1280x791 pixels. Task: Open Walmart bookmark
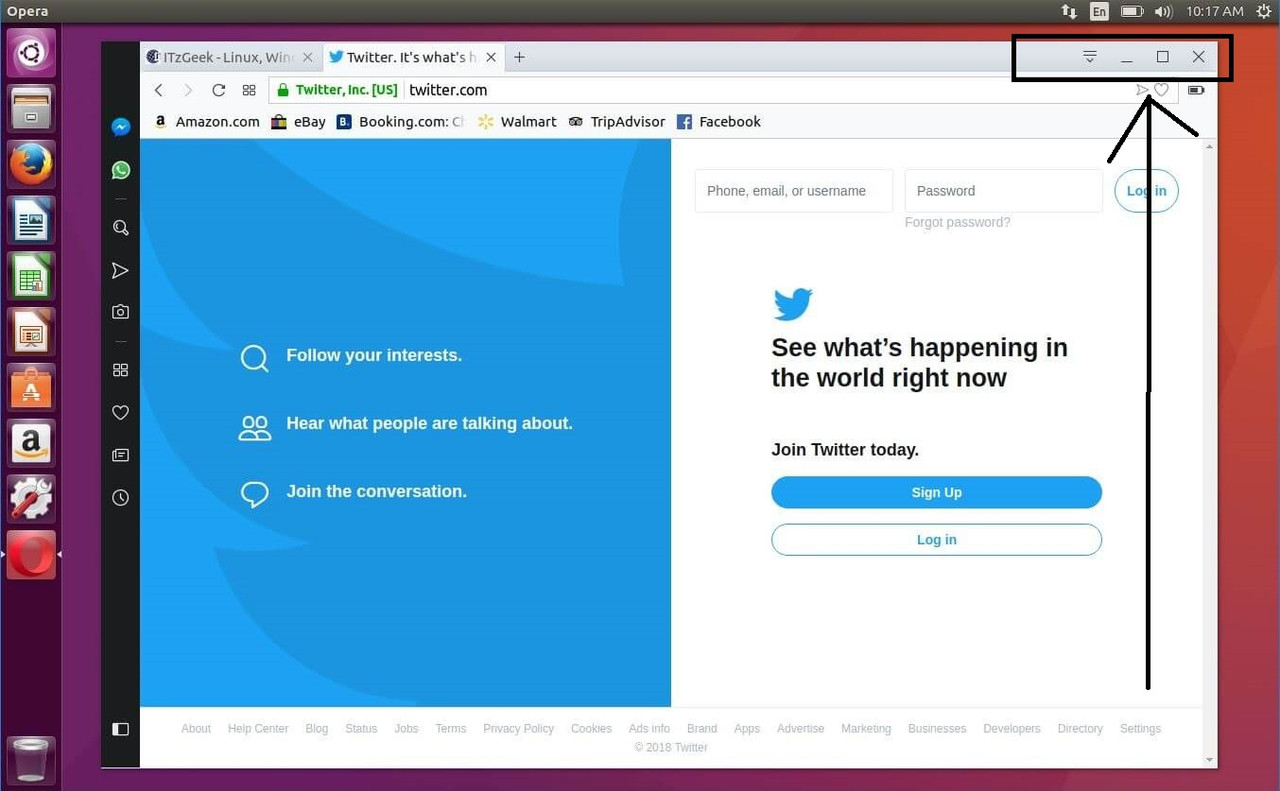click(517, 122)
